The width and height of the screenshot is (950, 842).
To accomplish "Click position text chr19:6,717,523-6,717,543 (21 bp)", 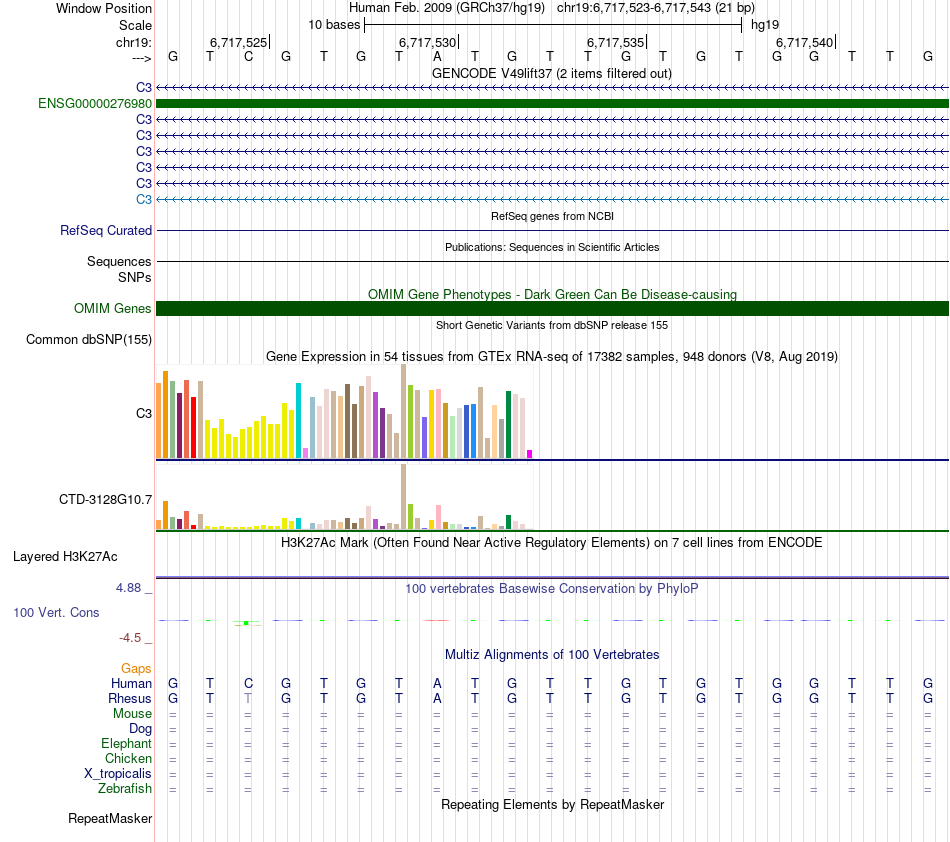I will (x=656, y=8).
